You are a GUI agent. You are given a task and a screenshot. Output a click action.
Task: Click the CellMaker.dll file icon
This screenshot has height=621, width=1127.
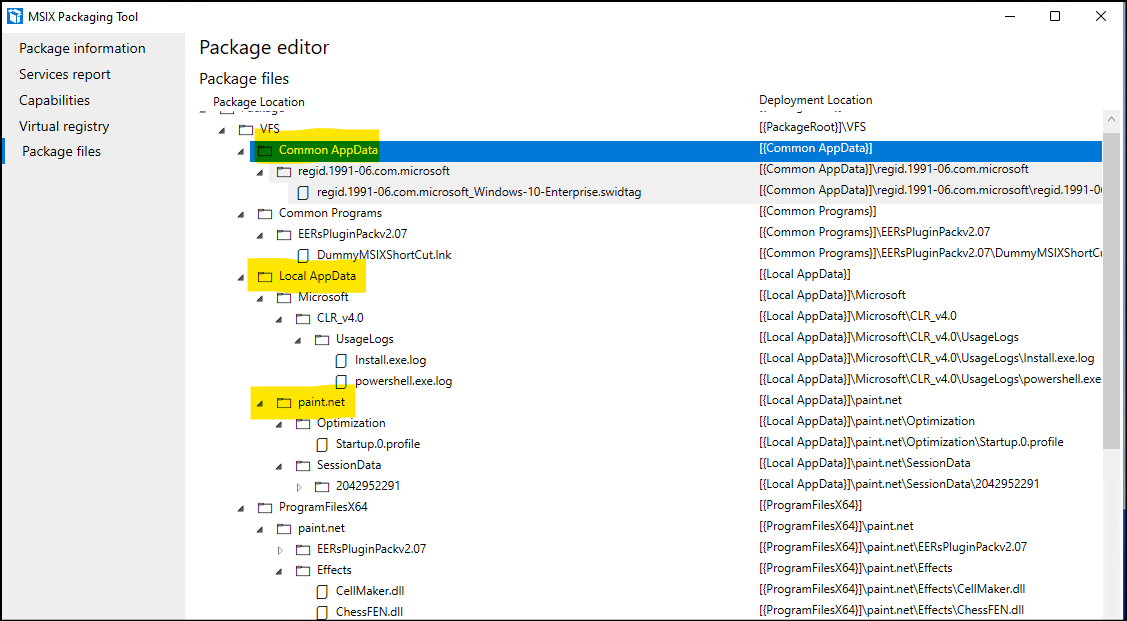click(322, 590)
